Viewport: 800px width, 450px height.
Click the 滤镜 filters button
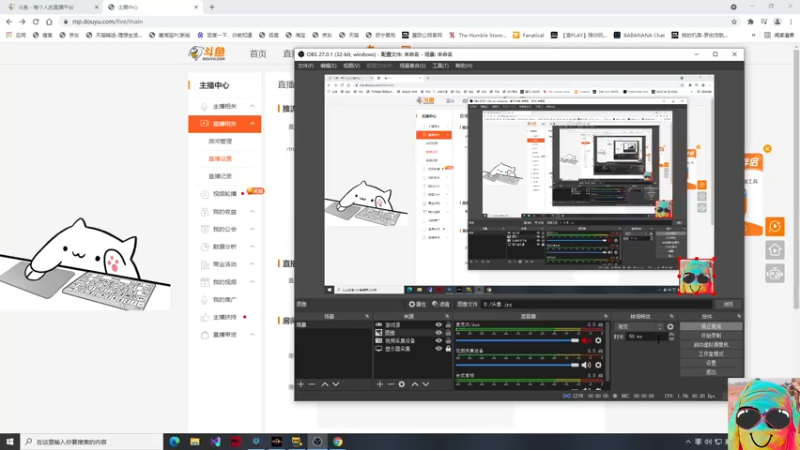[x=441, y=305]
